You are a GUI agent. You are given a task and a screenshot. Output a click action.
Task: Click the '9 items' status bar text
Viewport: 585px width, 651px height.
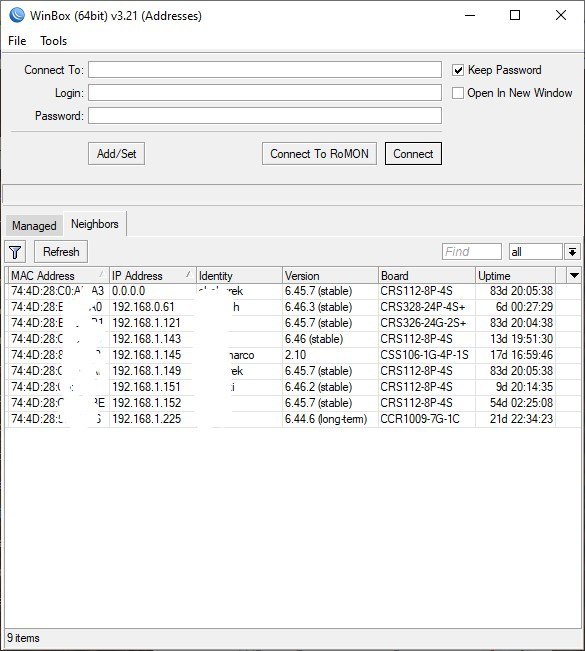click(x=23, y=638)
